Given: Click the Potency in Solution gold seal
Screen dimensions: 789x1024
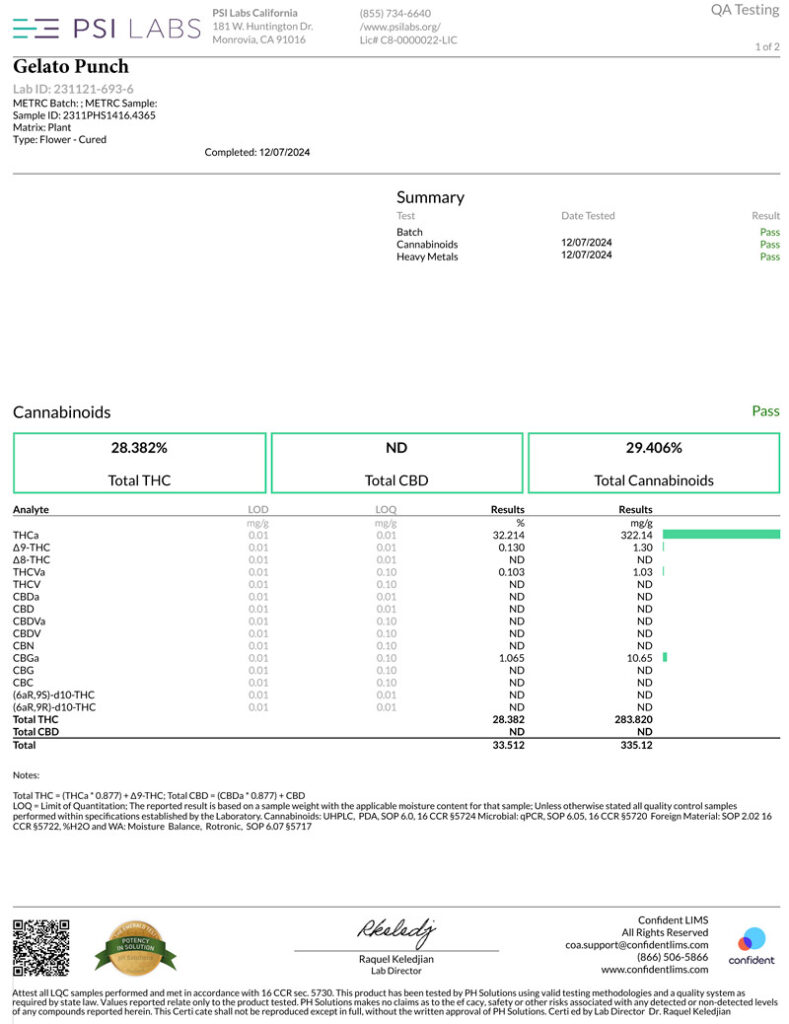Looking at the screenshot, I should [135, 948].
